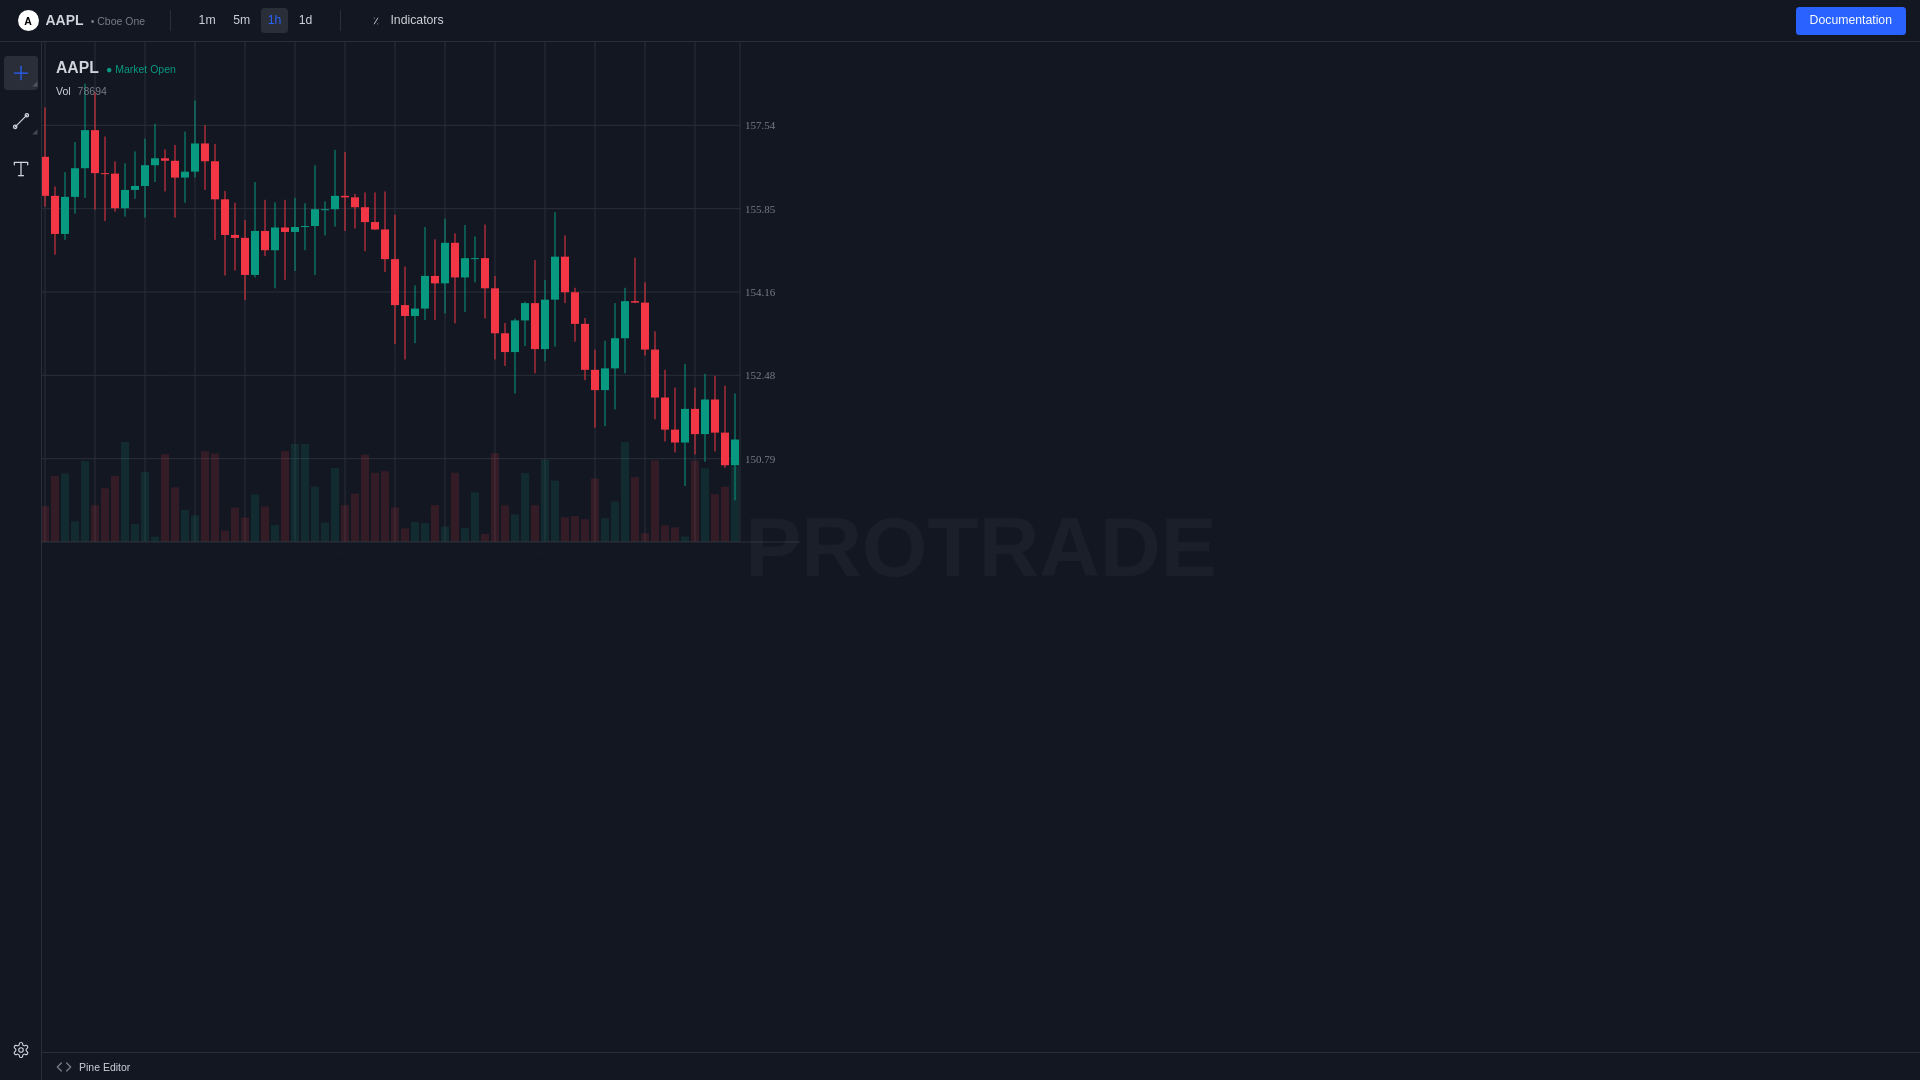Click the round AAPL logo icon
The width and height of the screenshot is (1920, 1080).
pos(28,21)
